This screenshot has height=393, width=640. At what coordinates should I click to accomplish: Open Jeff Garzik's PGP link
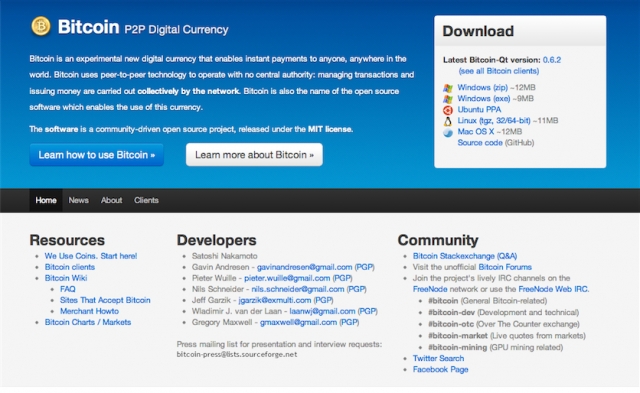tap(324, 300)
